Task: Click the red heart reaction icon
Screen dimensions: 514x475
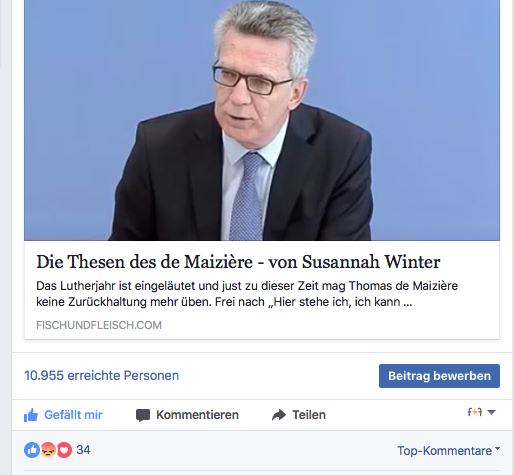Action: click(x=64, y=450)
